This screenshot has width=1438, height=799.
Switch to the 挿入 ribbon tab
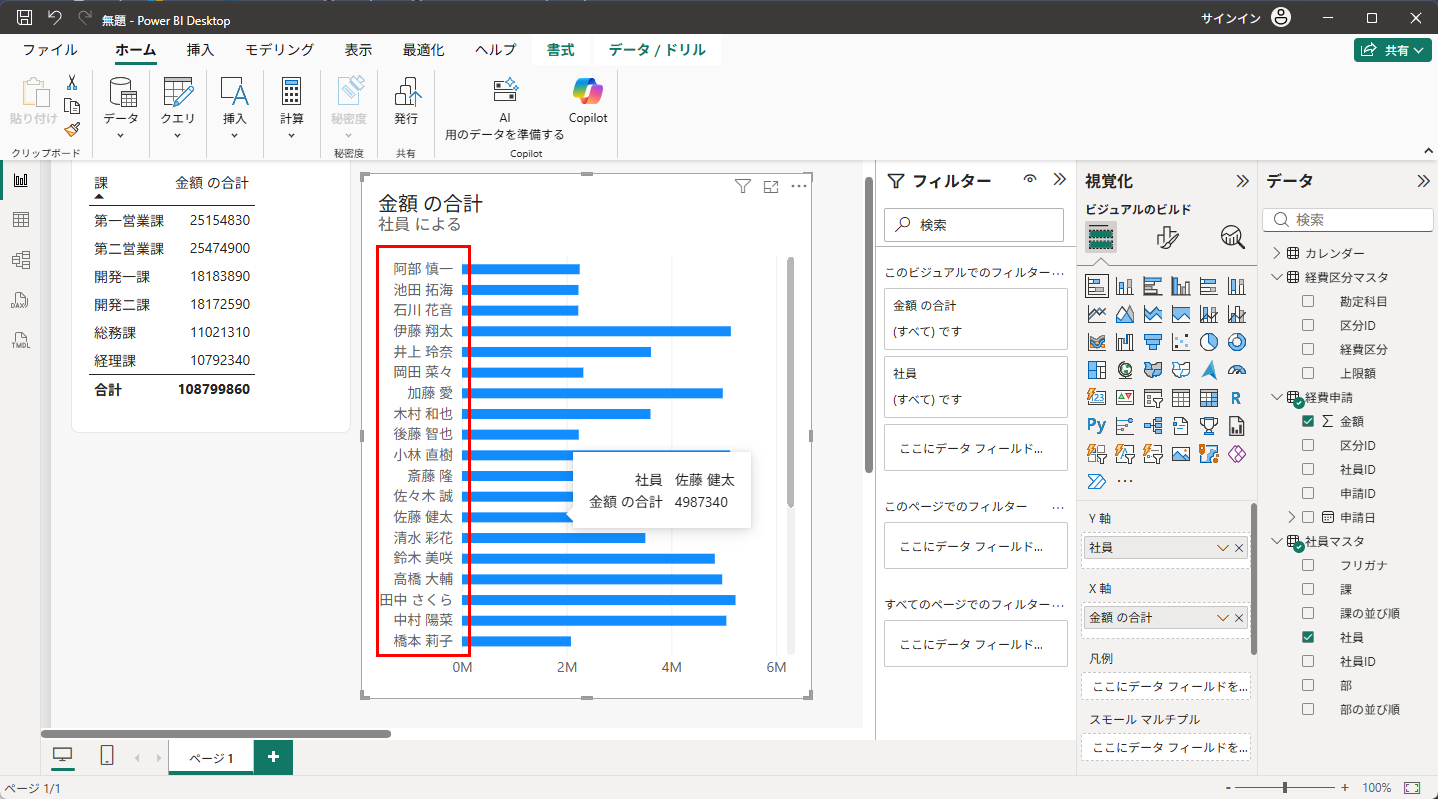200,50
